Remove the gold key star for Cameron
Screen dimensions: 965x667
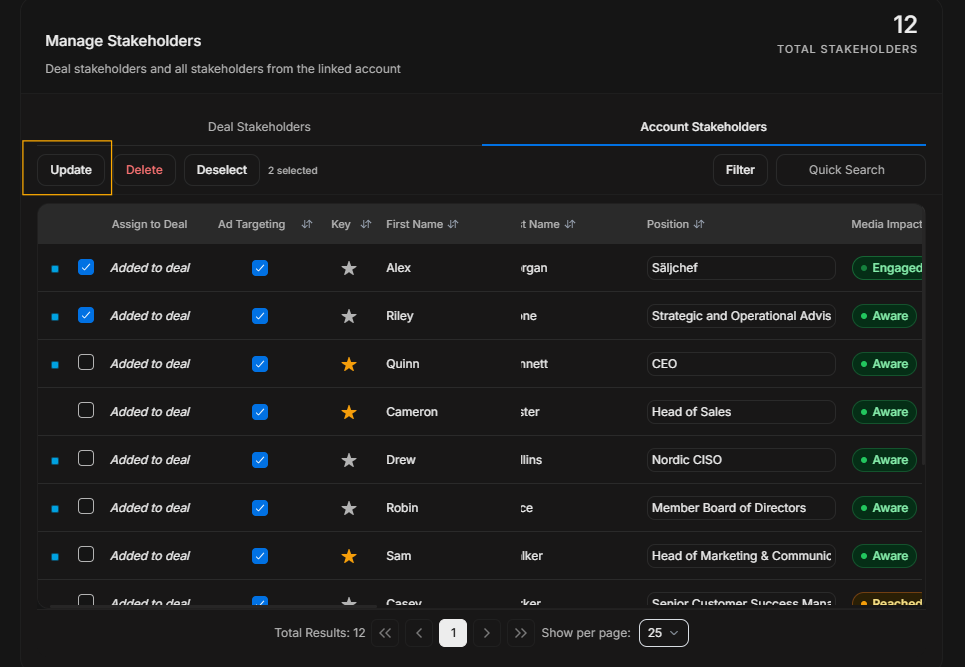349,412
